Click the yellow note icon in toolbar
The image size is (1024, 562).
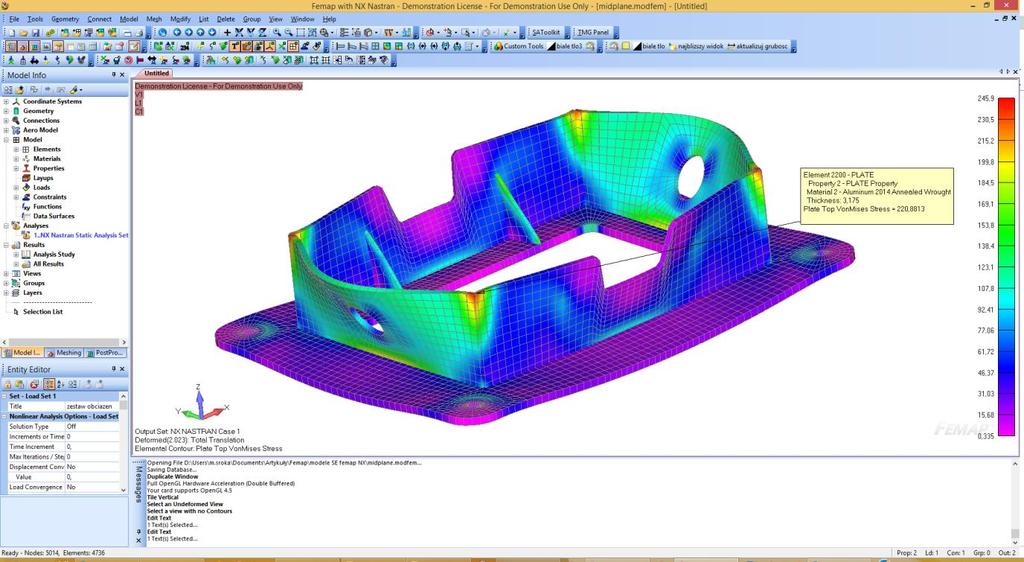pos(626,46)
